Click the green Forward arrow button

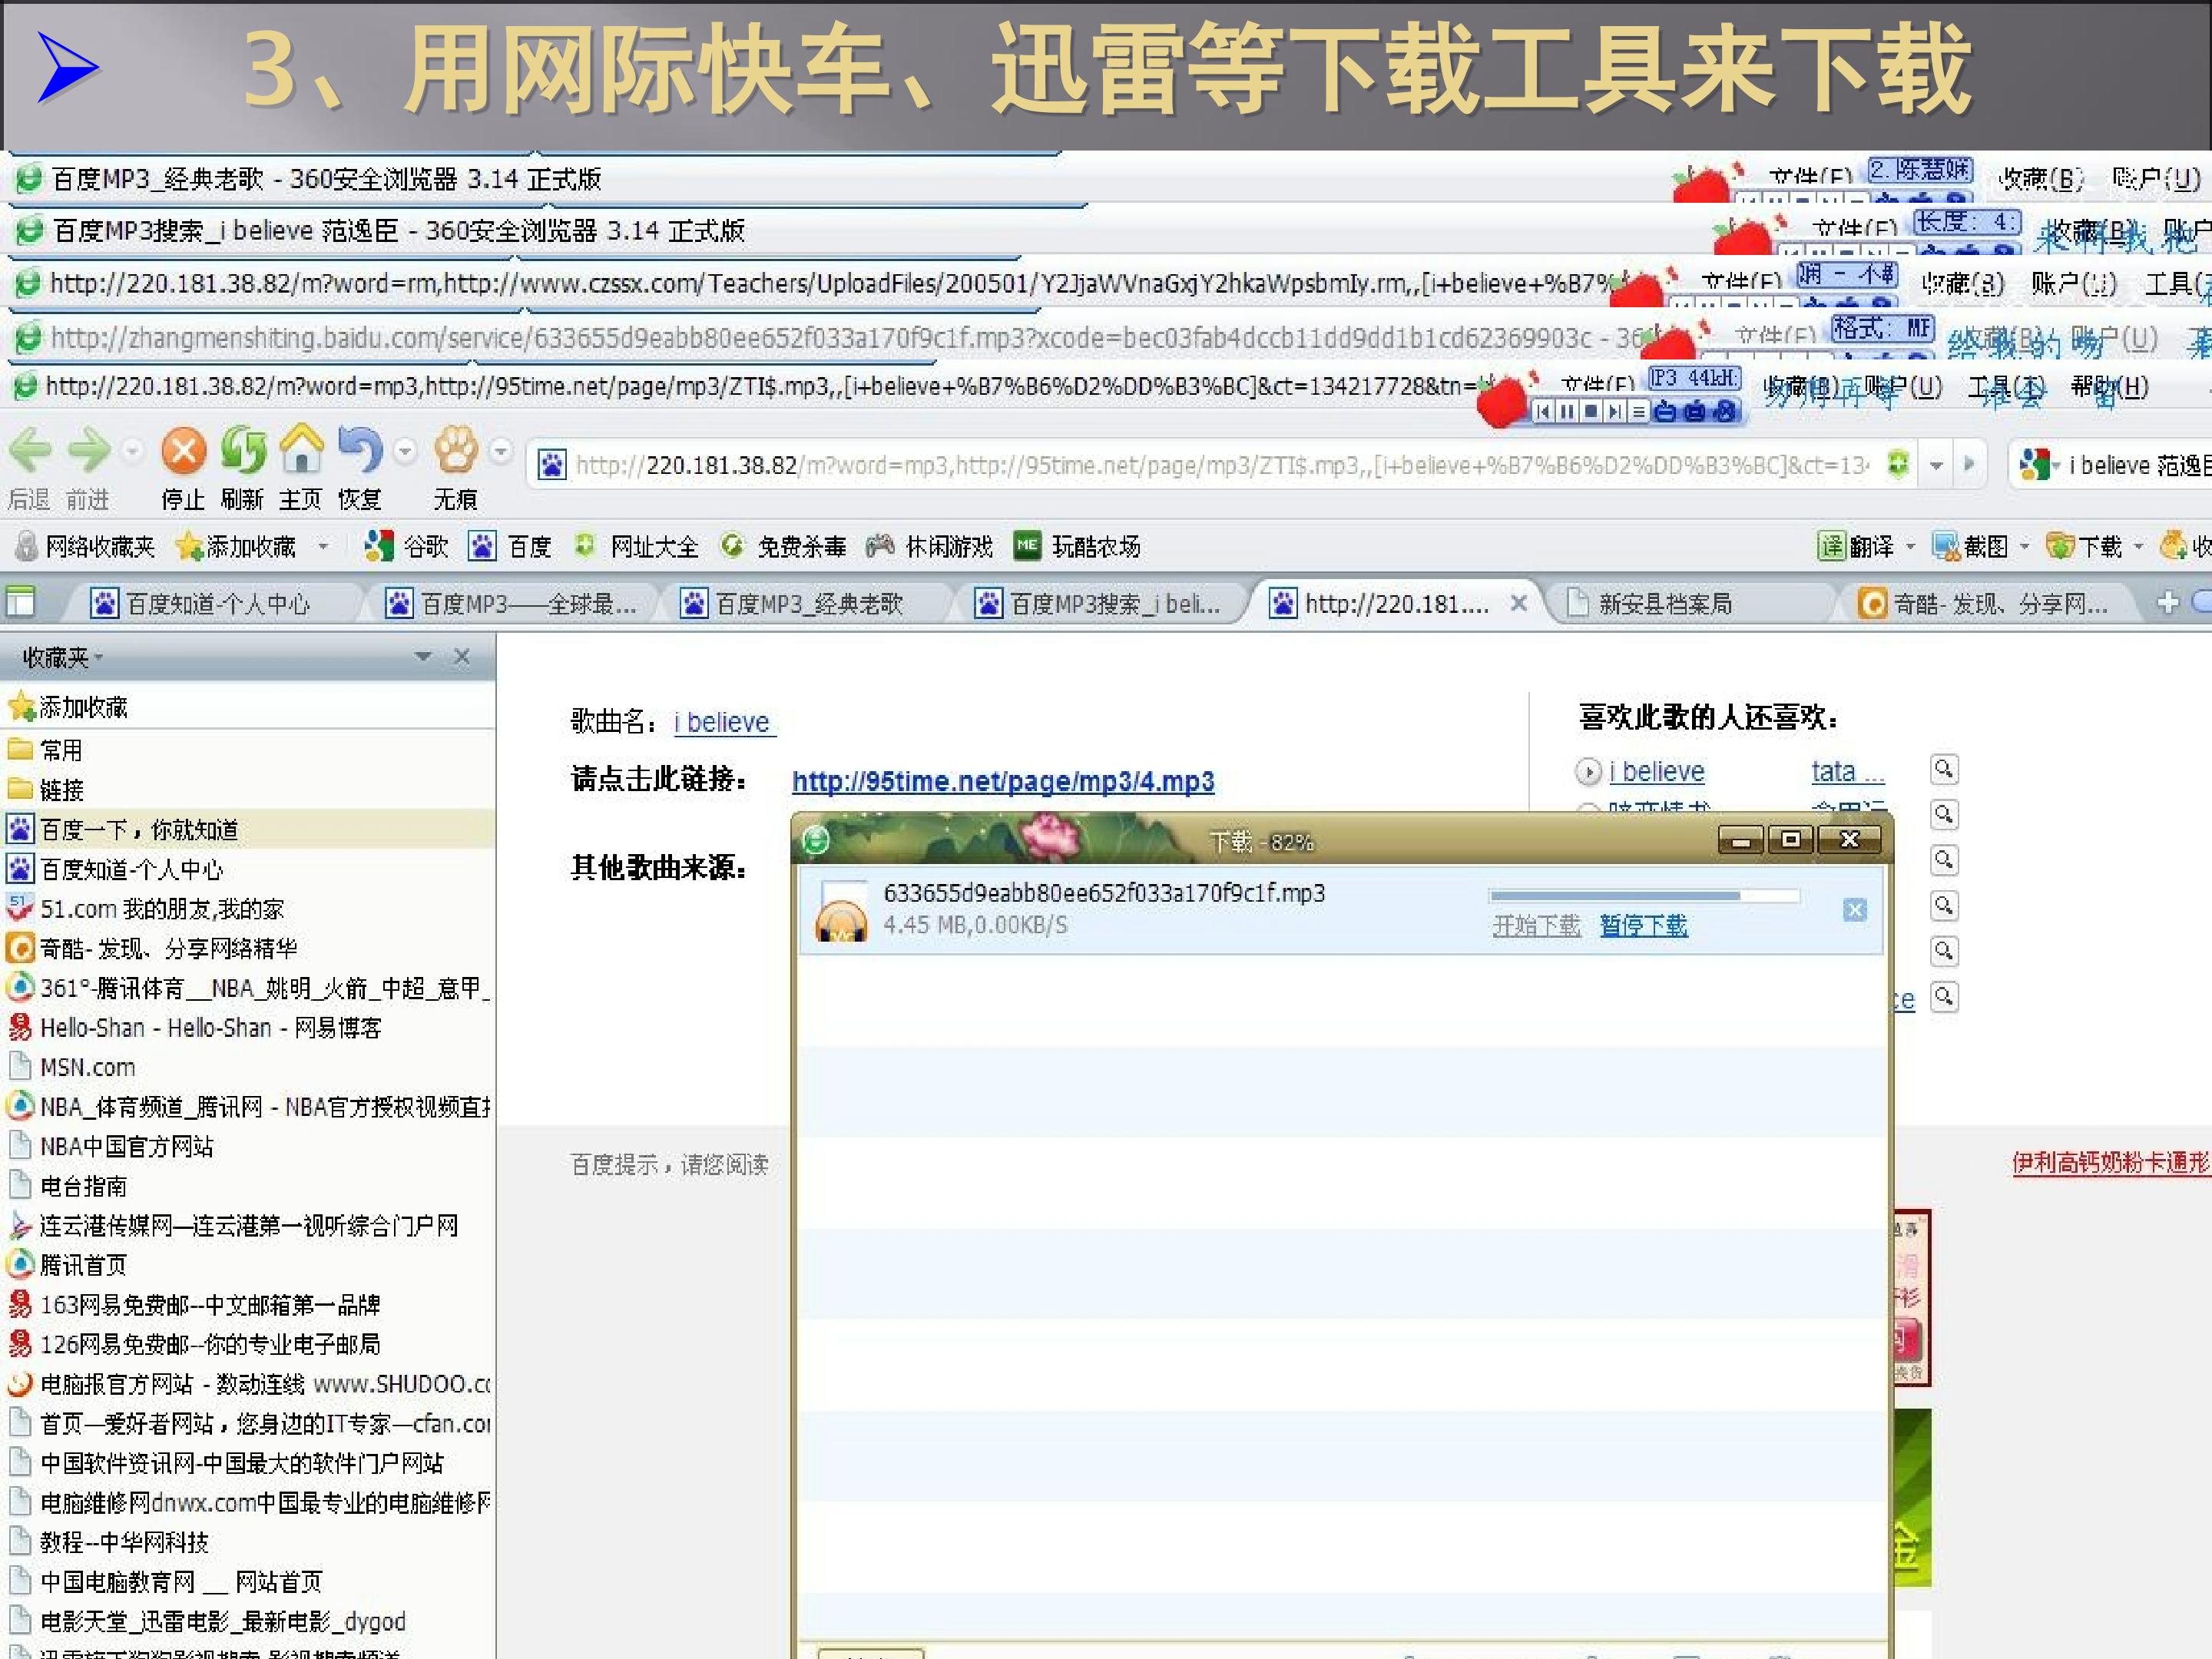coord(88,450)
